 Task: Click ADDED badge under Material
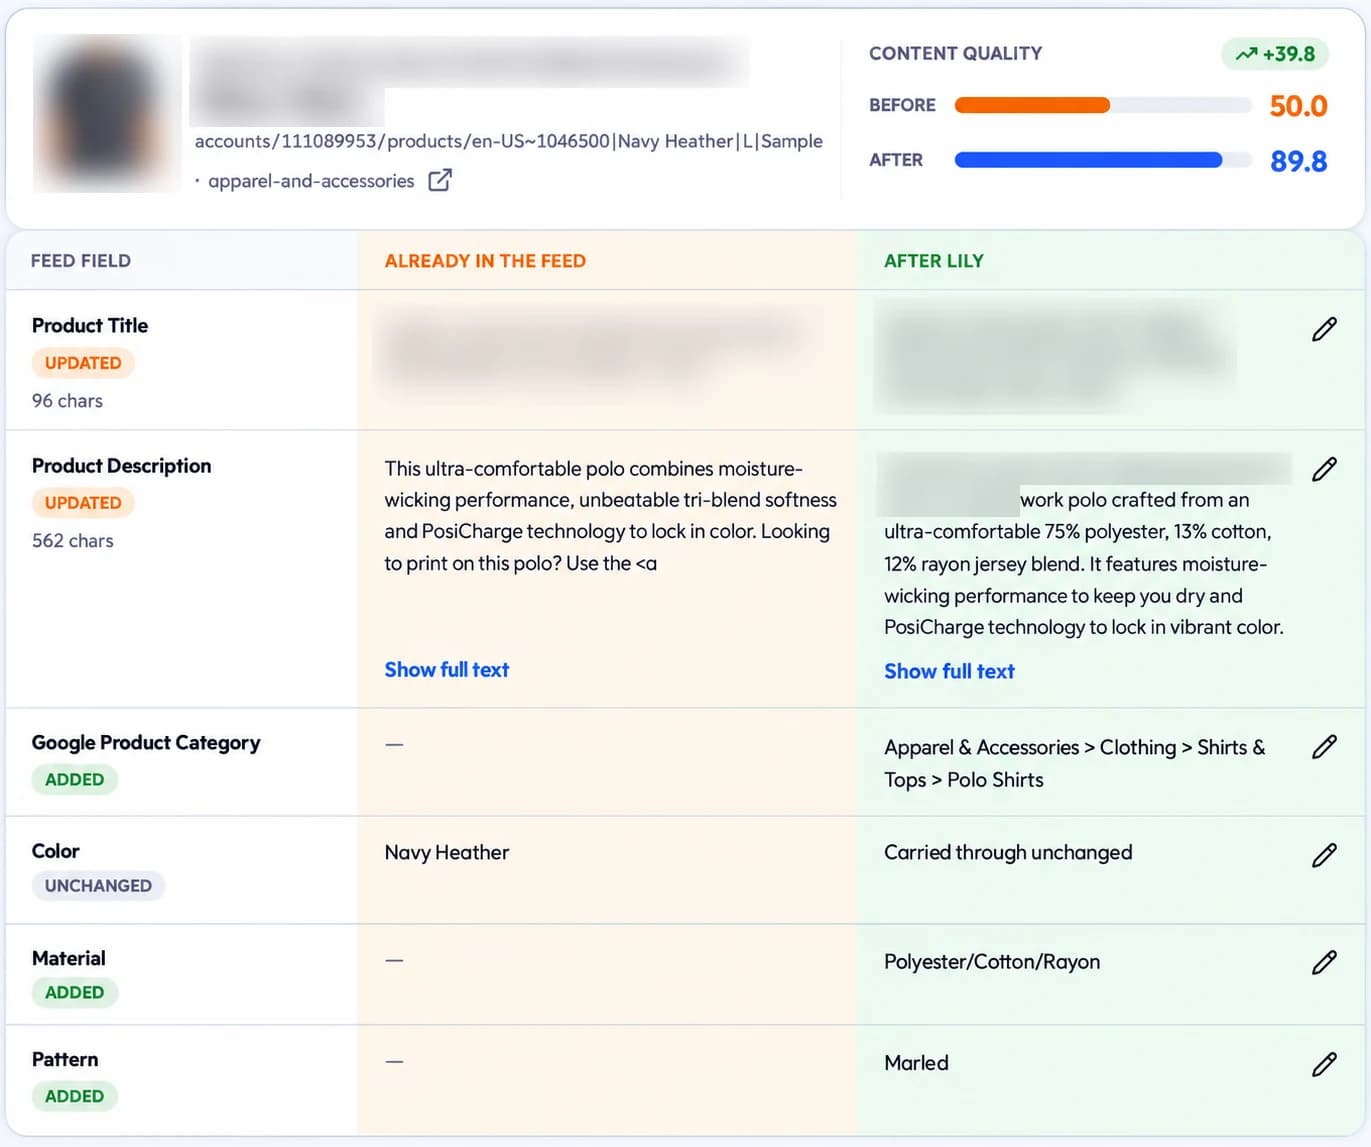coord(74,992)
